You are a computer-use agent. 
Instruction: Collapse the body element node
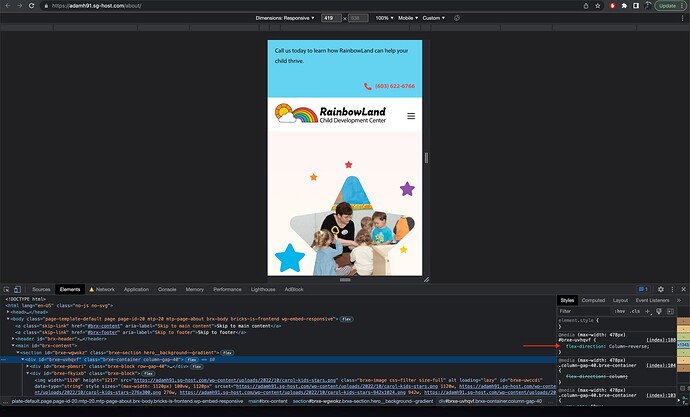tap(8, 319)
